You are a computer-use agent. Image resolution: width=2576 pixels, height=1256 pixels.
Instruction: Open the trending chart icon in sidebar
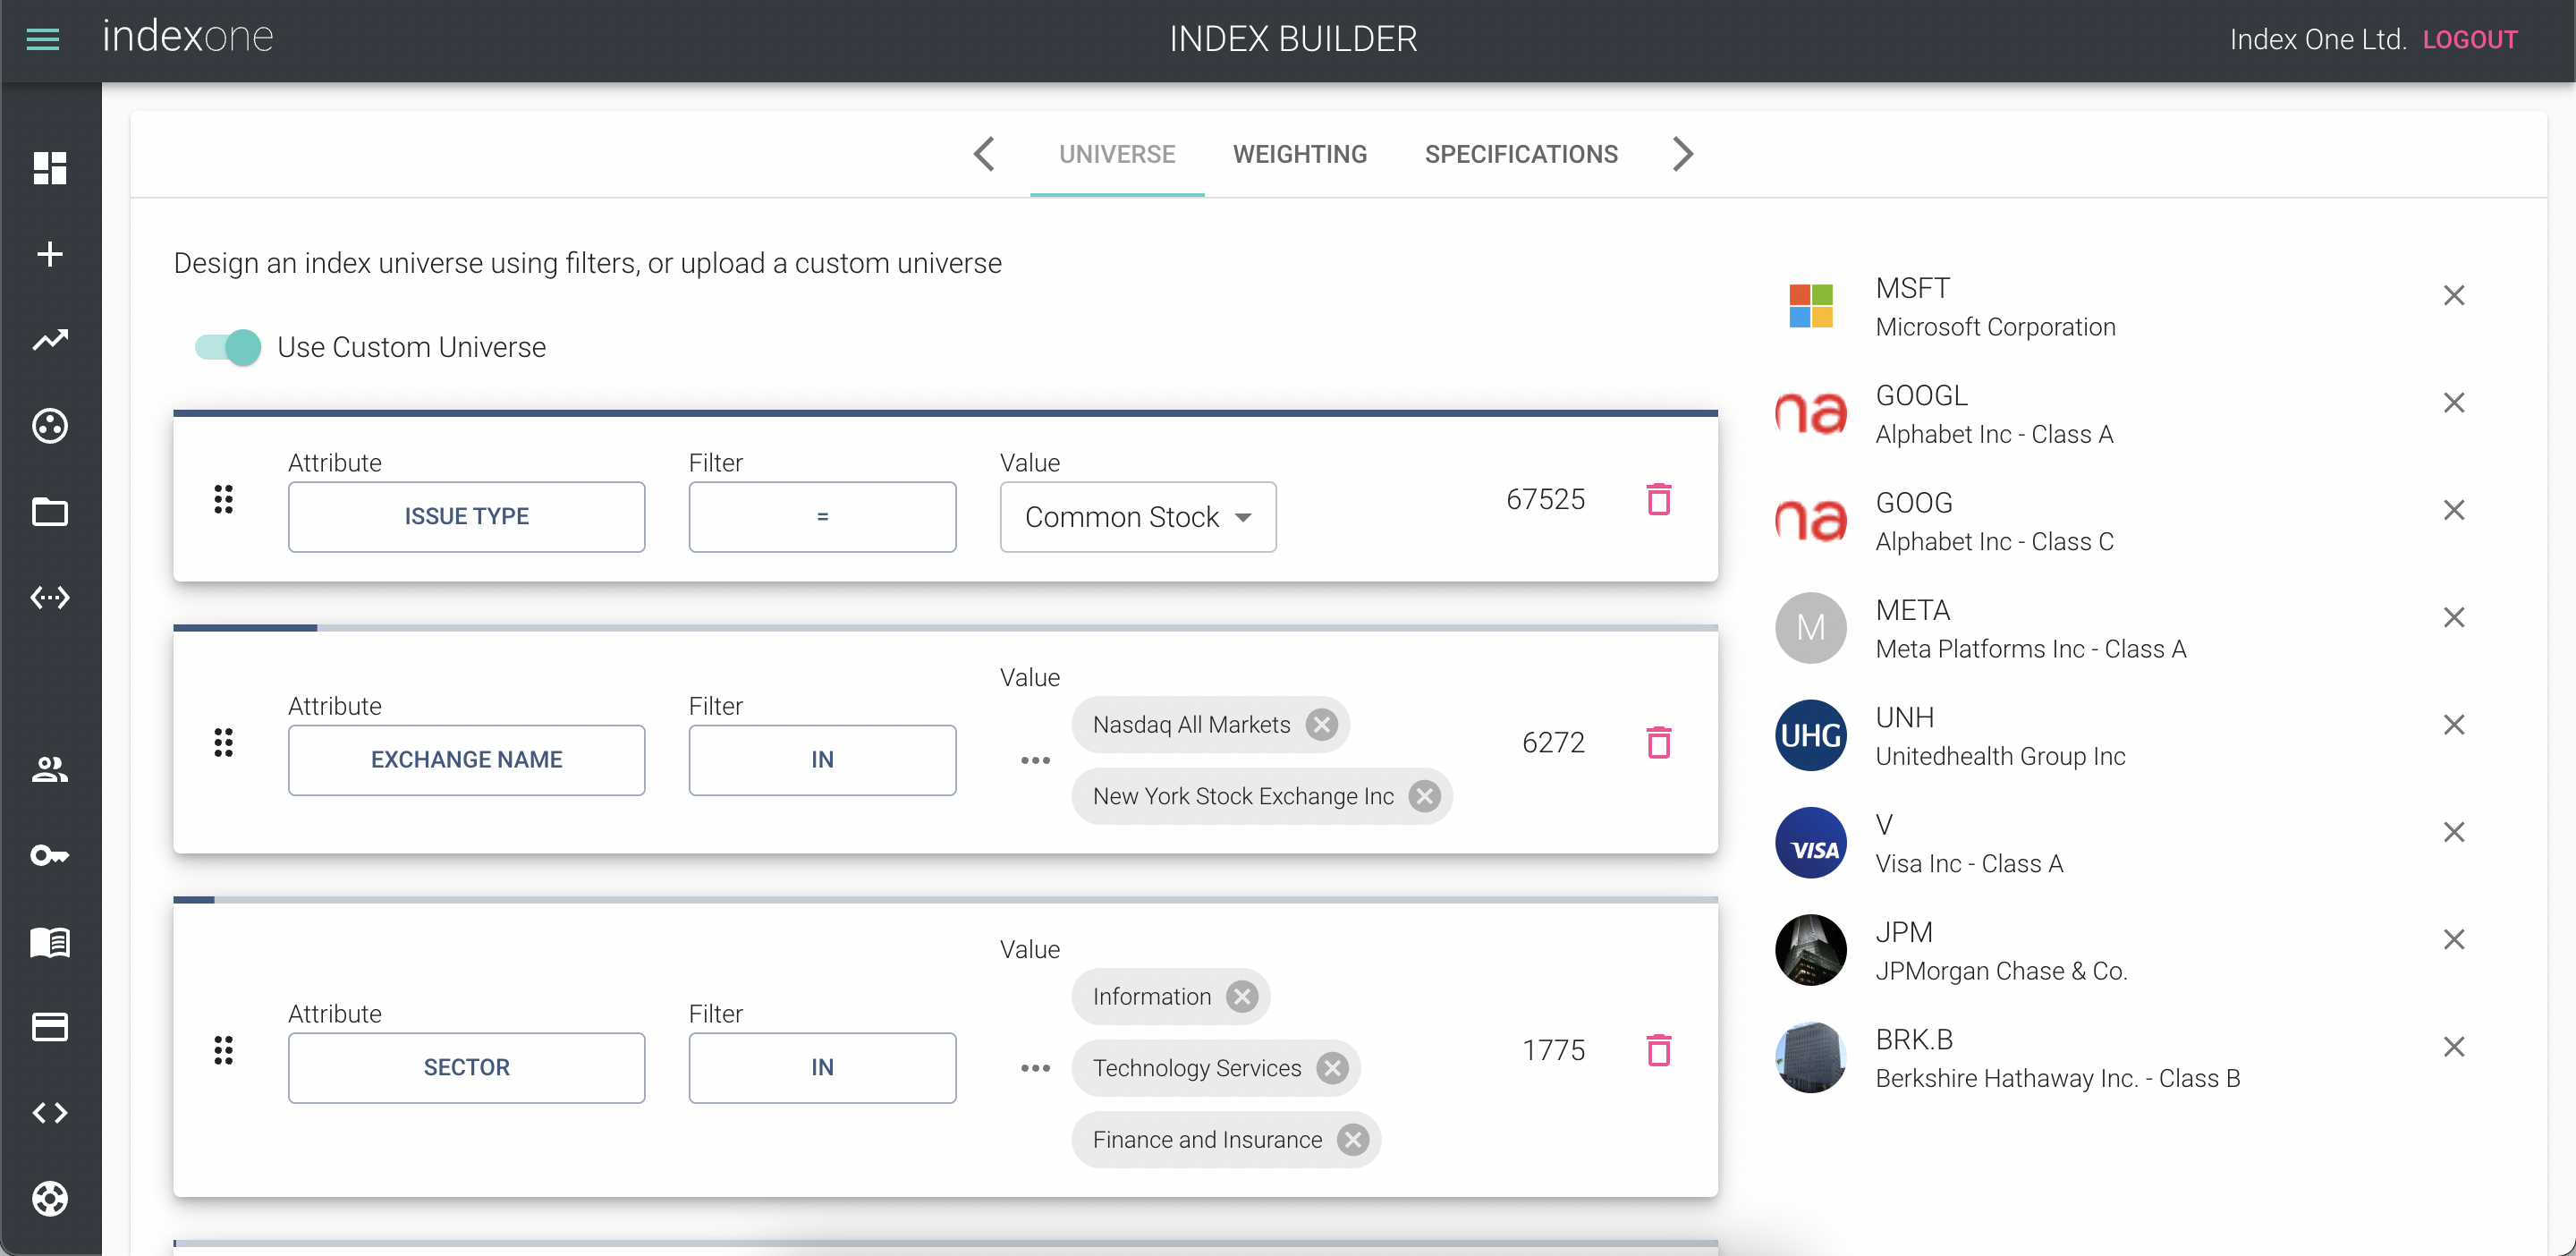point(50,340)
